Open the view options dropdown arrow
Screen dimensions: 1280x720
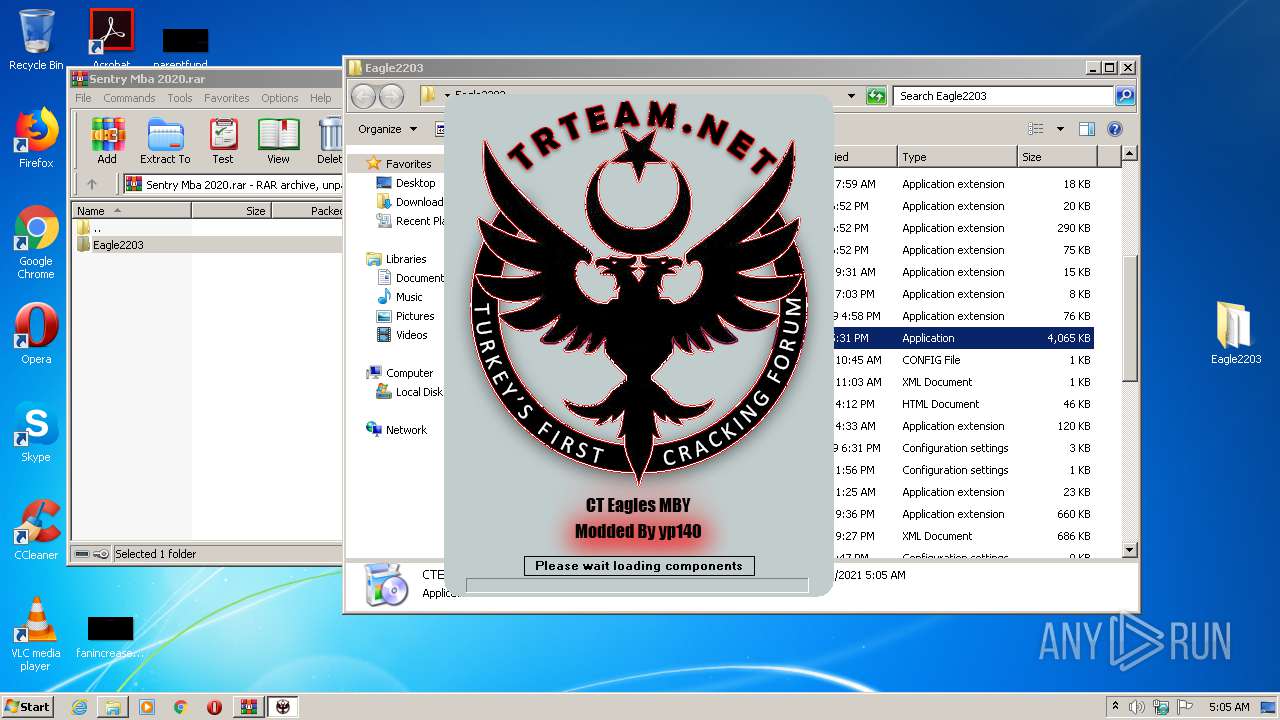coord(1060,129)
